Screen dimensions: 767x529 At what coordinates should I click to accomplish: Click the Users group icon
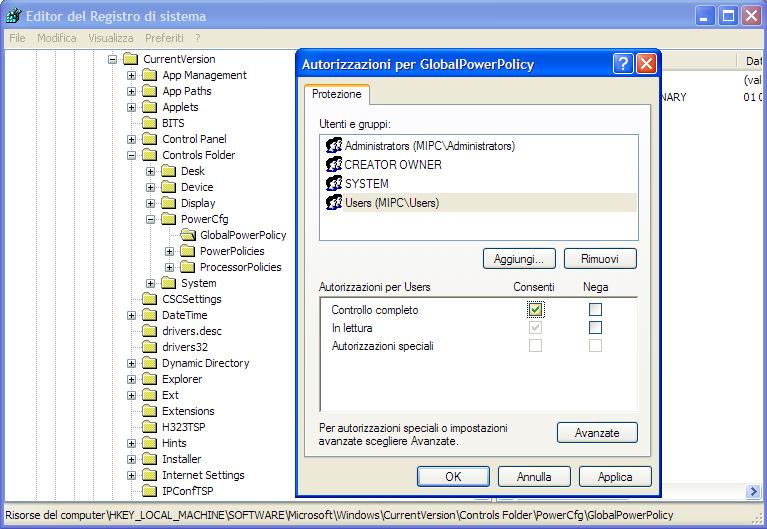click(x=334, y=203)
